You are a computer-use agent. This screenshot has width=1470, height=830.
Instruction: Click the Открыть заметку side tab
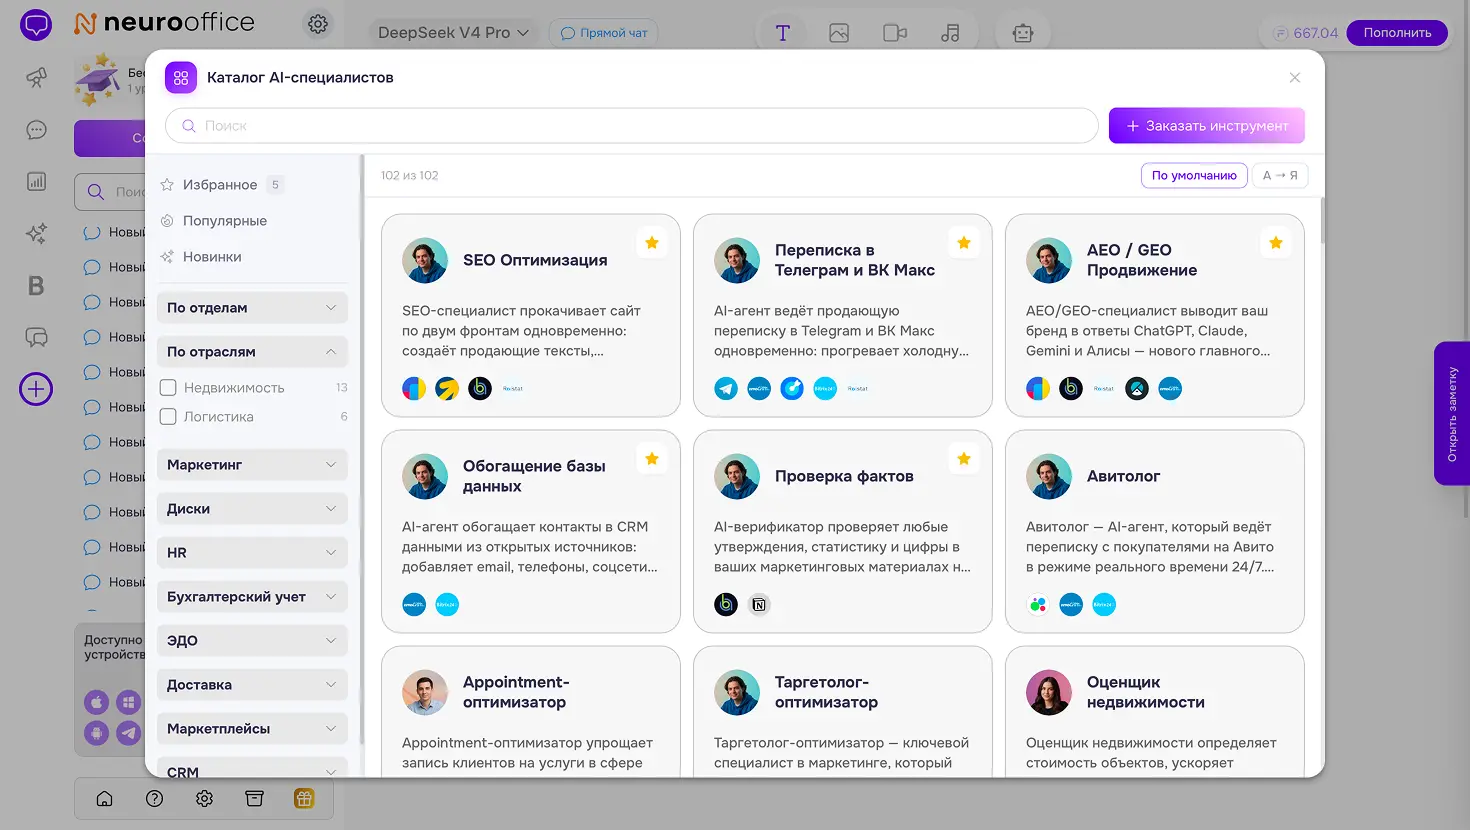click(x=1452, y=414)
